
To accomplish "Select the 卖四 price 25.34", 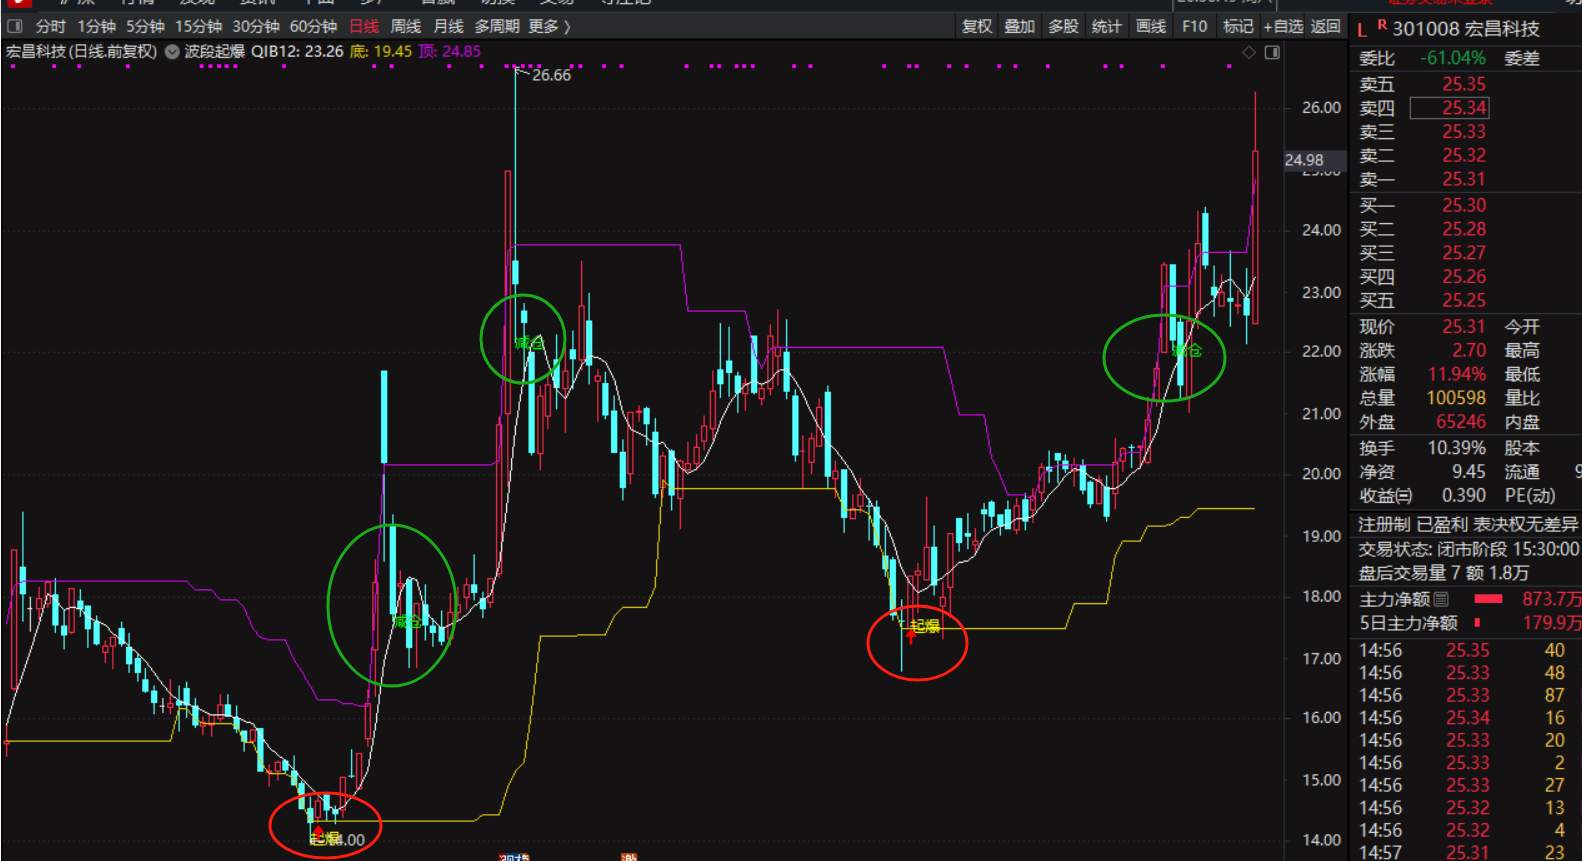I will coord(1463,108).
